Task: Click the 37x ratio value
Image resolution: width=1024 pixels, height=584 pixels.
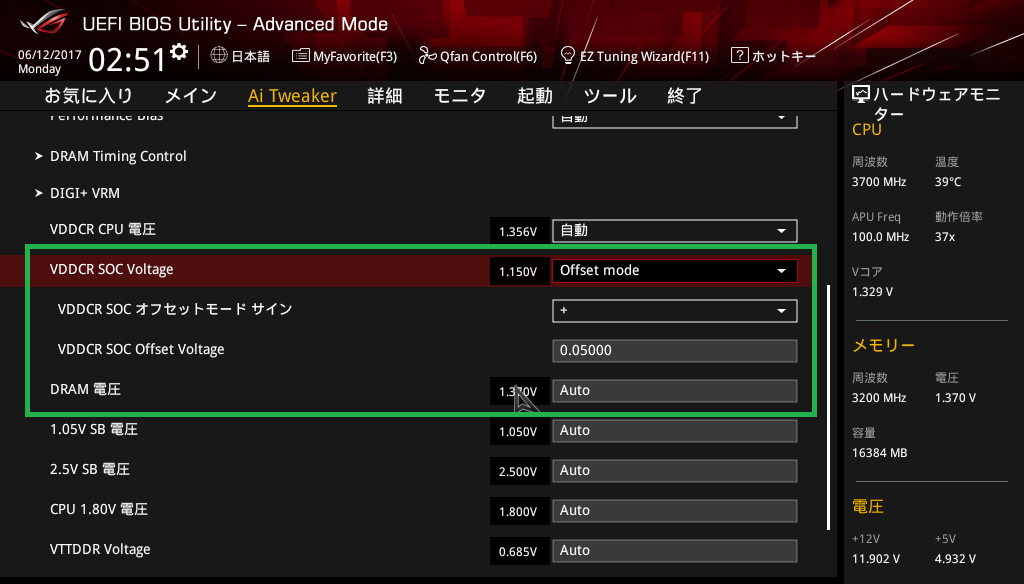Action: pyautogui.click(x=944, y=237)
